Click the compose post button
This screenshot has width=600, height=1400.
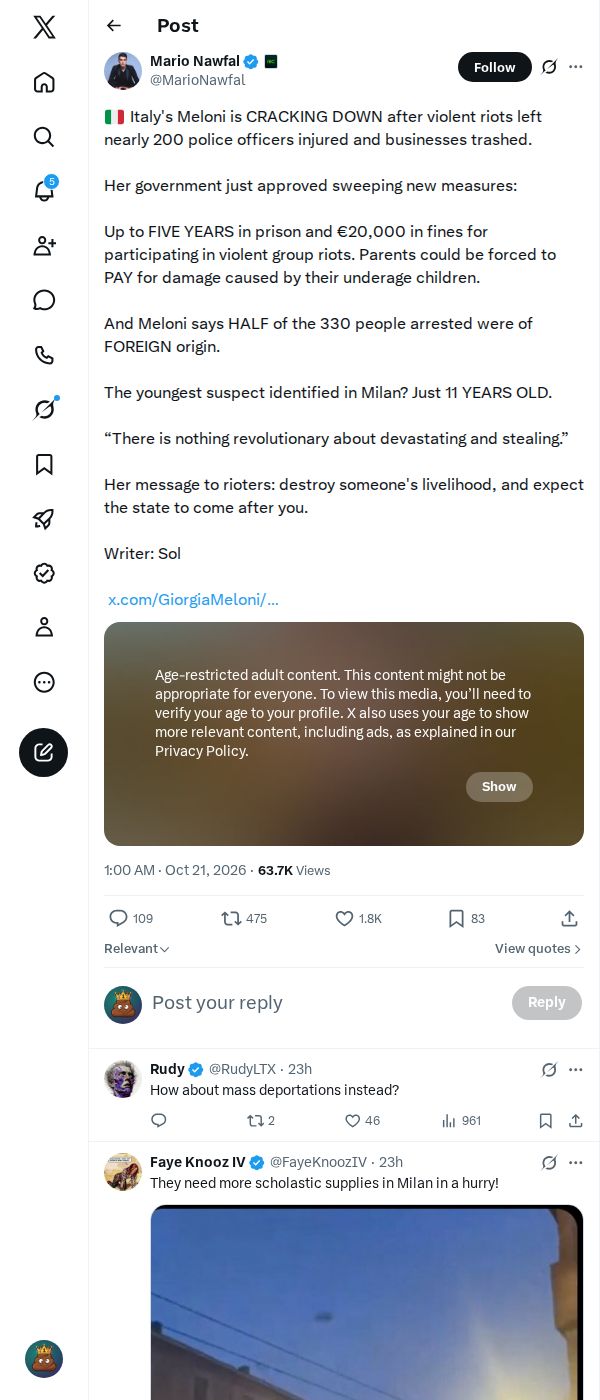click(44, 753)
